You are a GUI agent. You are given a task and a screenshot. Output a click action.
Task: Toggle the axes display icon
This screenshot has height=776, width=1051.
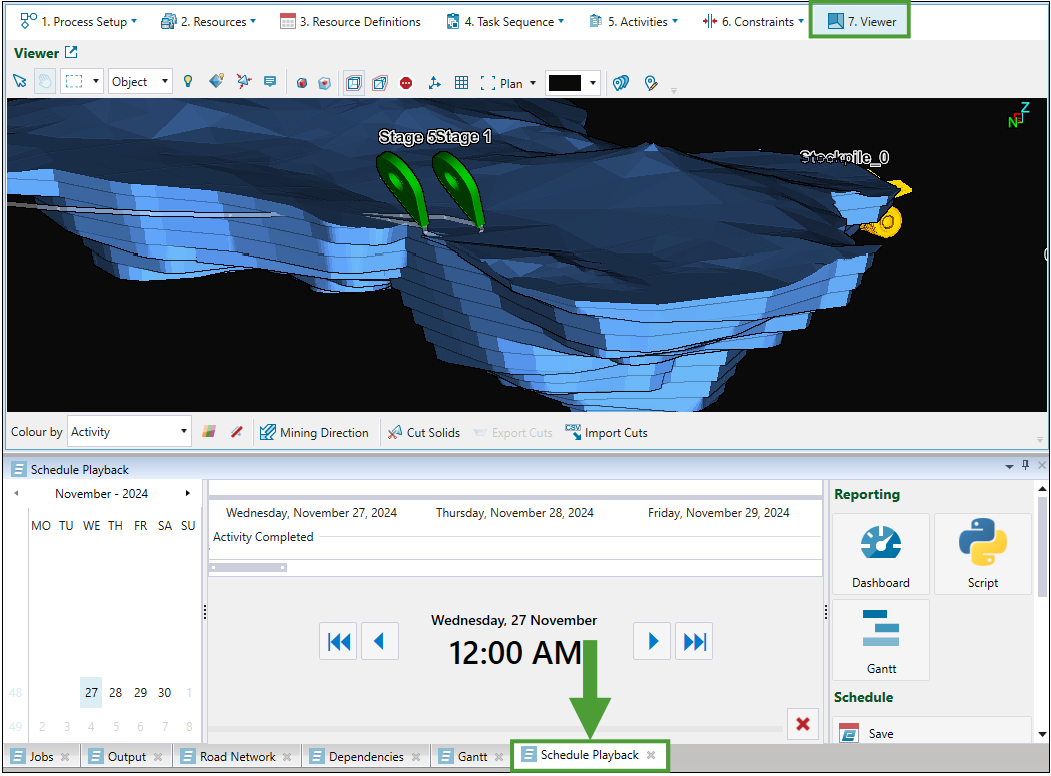coord(434,83)
